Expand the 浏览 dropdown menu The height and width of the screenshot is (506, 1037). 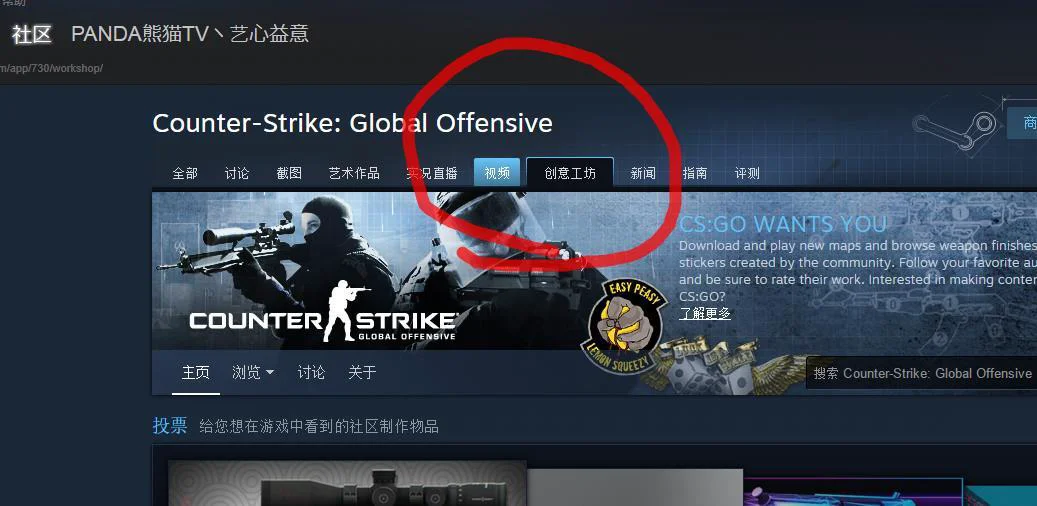point(253,372)
